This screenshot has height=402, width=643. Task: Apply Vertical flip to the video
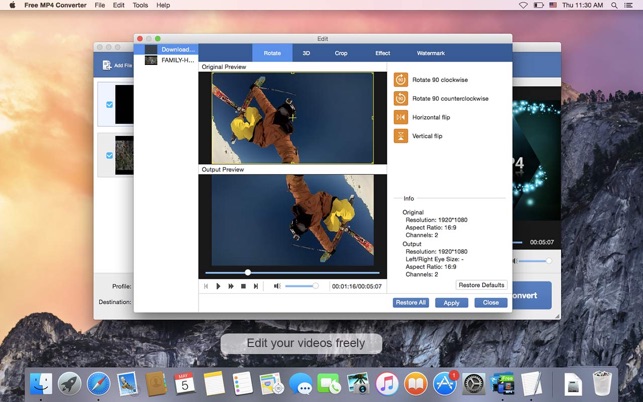coord(401,135)
